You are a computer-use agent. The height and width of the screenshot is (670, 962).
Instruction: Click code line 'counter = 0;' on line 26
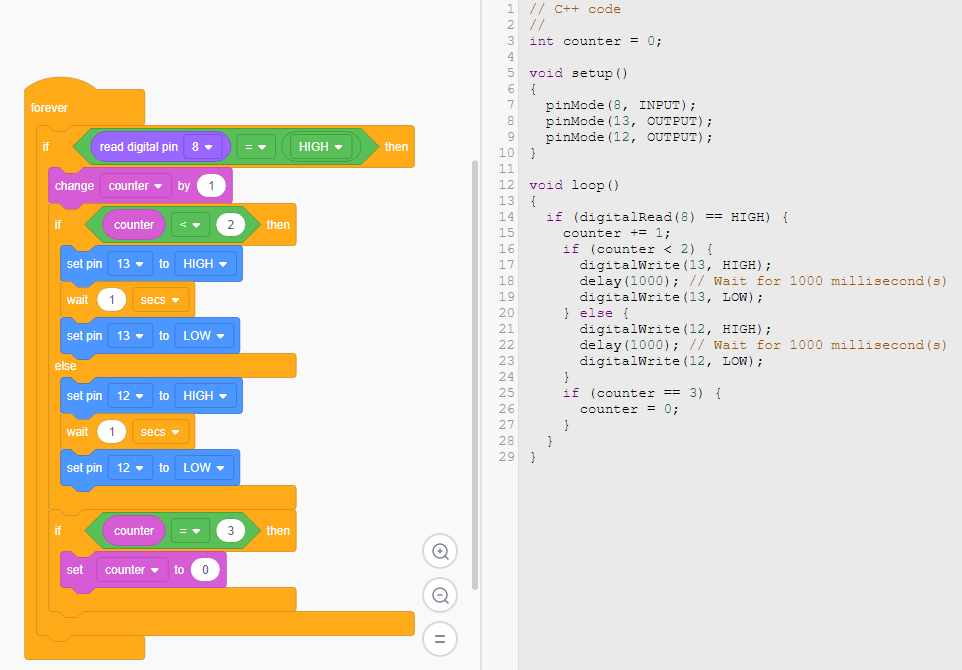click(x=629, y=409)
